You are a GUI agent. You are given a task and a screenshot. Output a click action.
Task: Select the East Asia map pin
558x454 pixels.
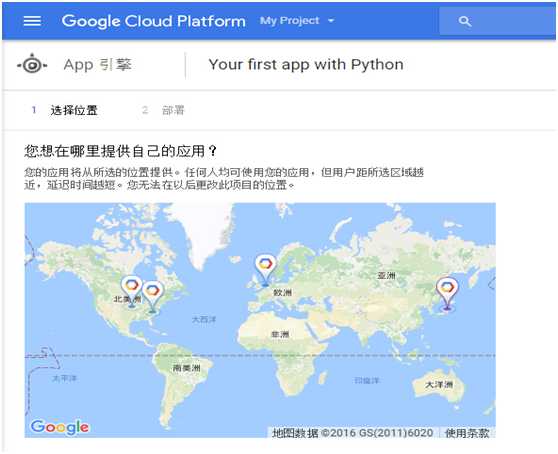tap(447, 294)
